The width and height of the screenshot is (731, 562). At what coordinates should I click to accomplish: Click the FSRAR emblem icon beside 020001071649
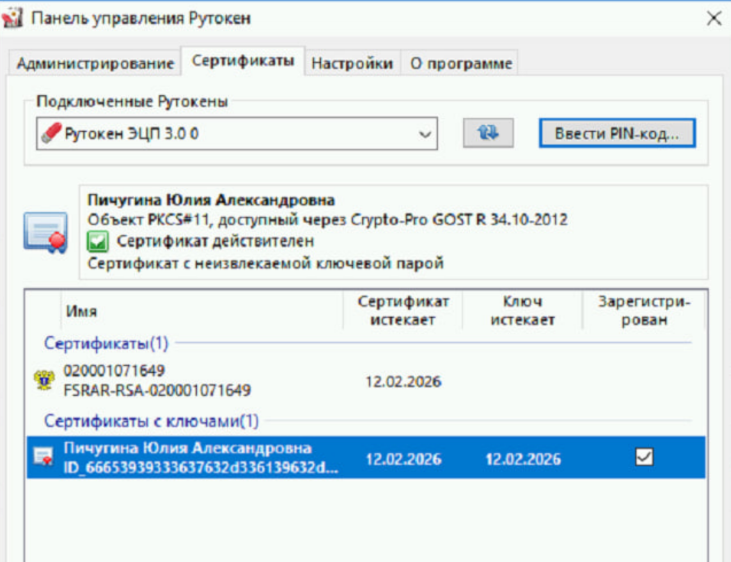44,381
